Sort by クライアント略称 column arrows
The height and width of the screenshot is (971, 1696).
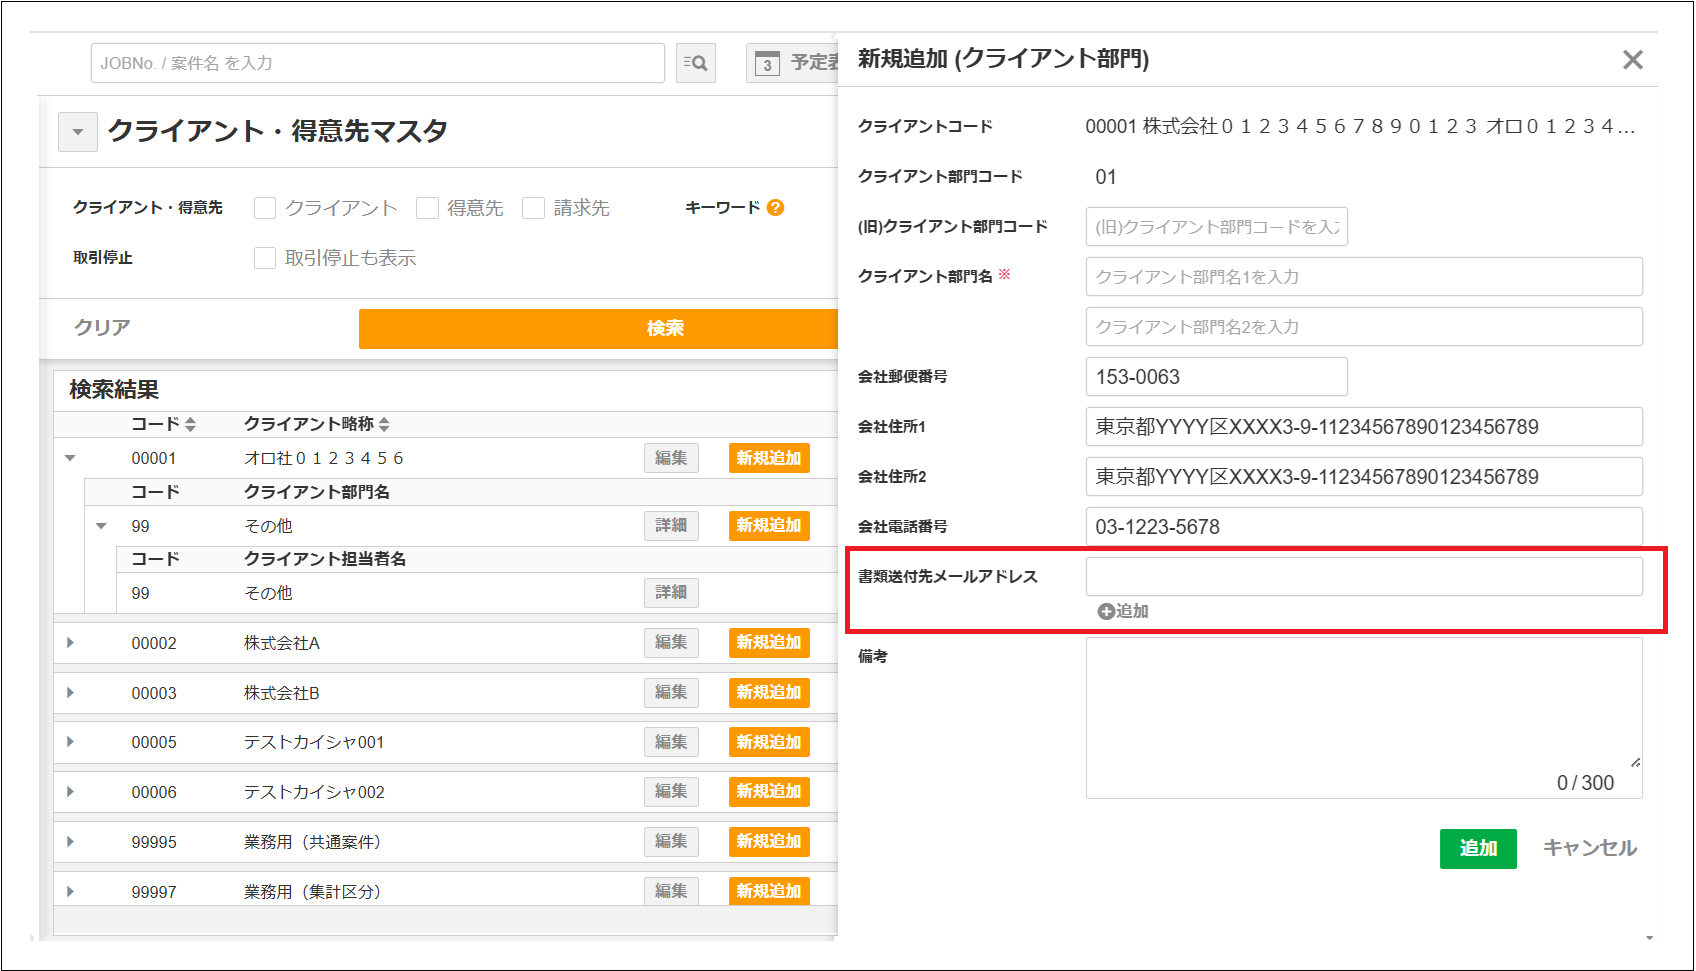[x=384, y=425]
